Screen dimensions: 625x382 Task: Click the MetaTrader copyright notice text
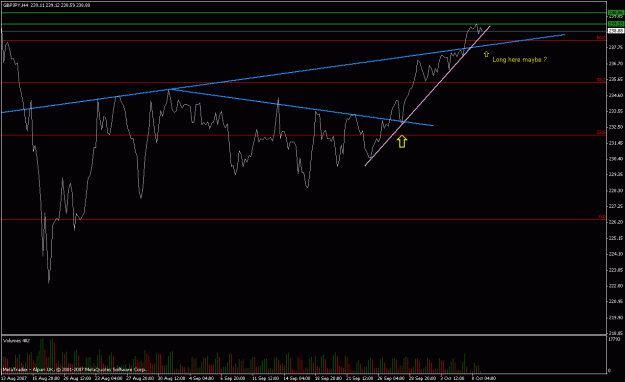tap(75, 370)
